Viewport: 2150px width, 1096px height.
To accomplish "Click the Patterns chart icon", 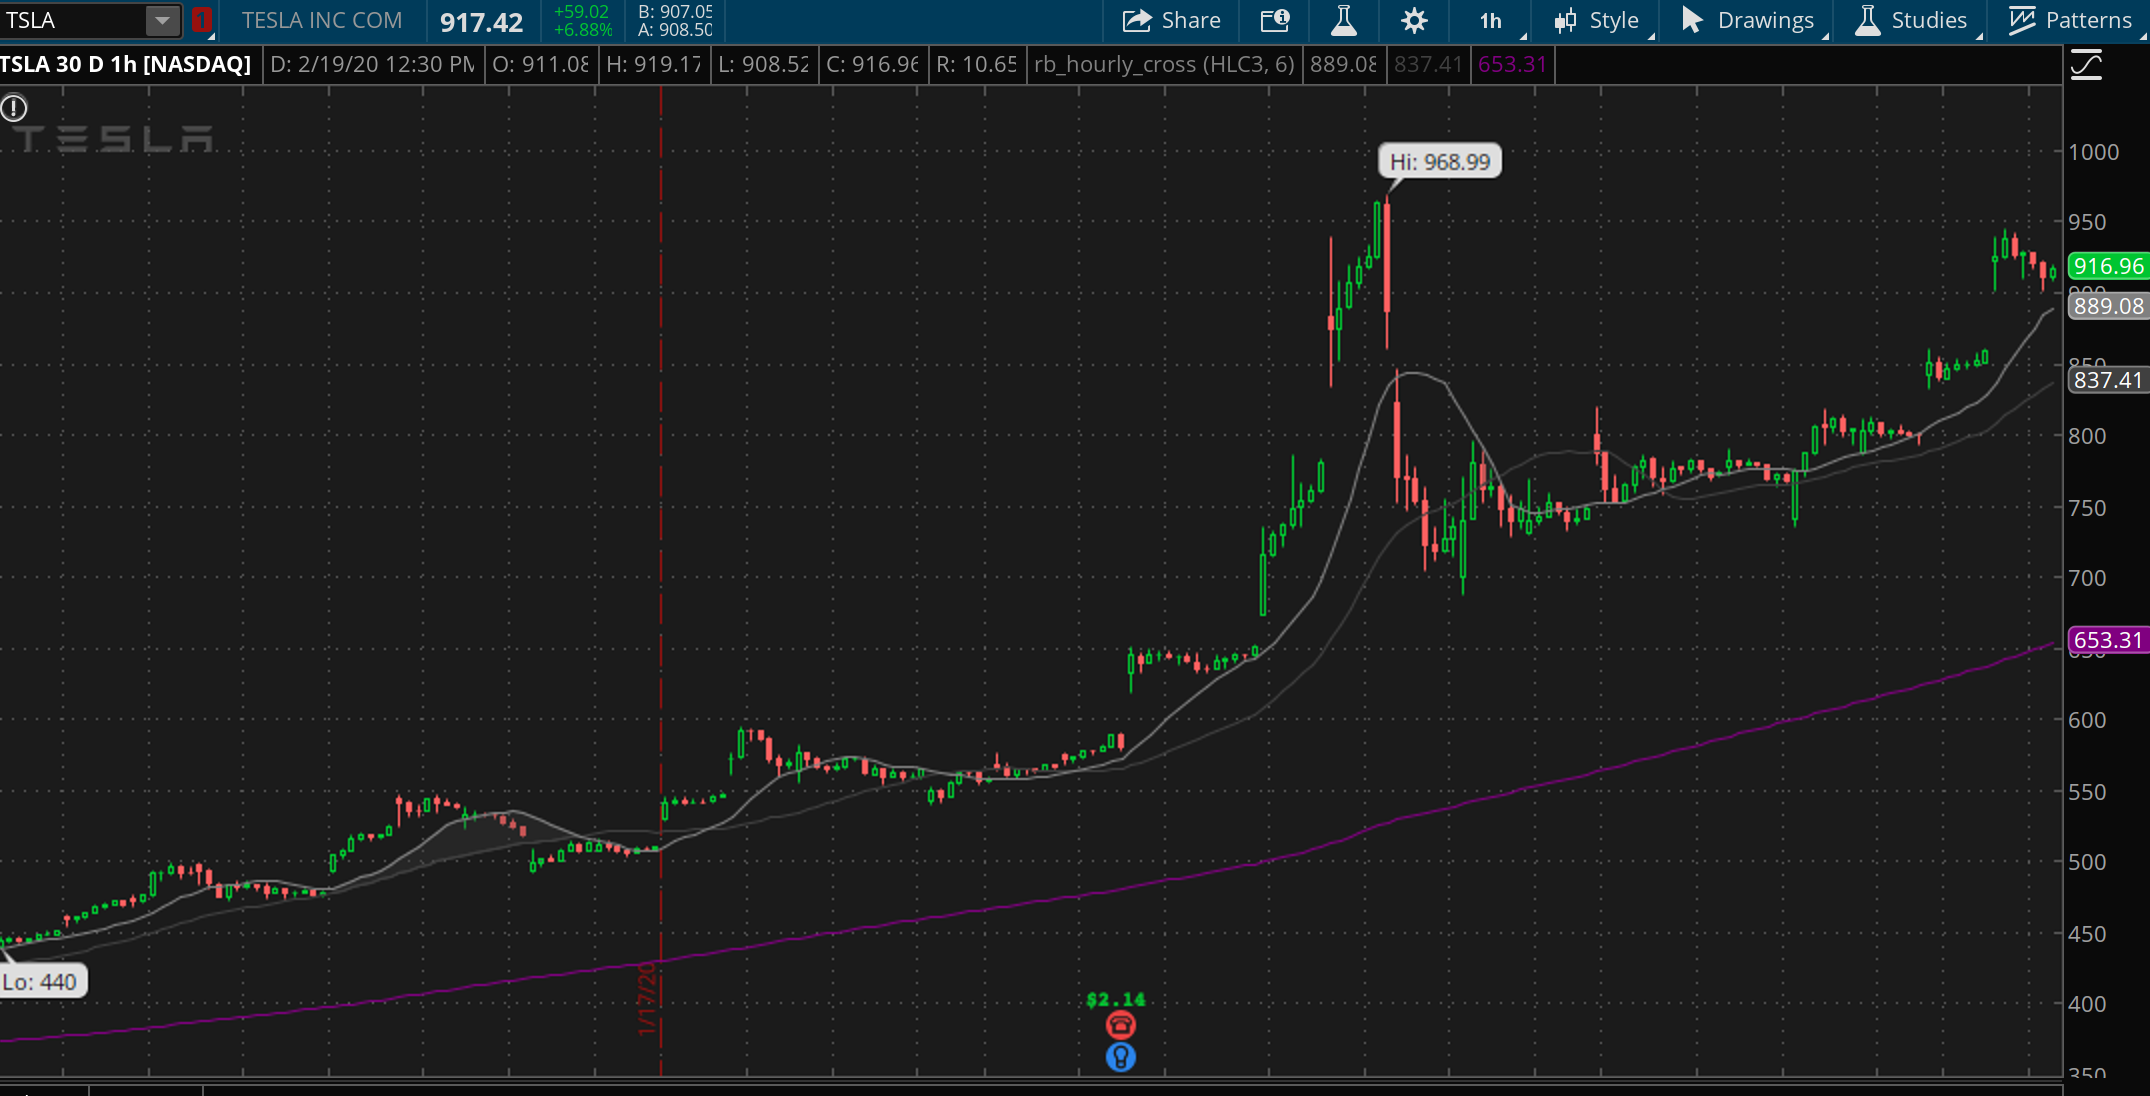I will click(x=2022, y=20).
